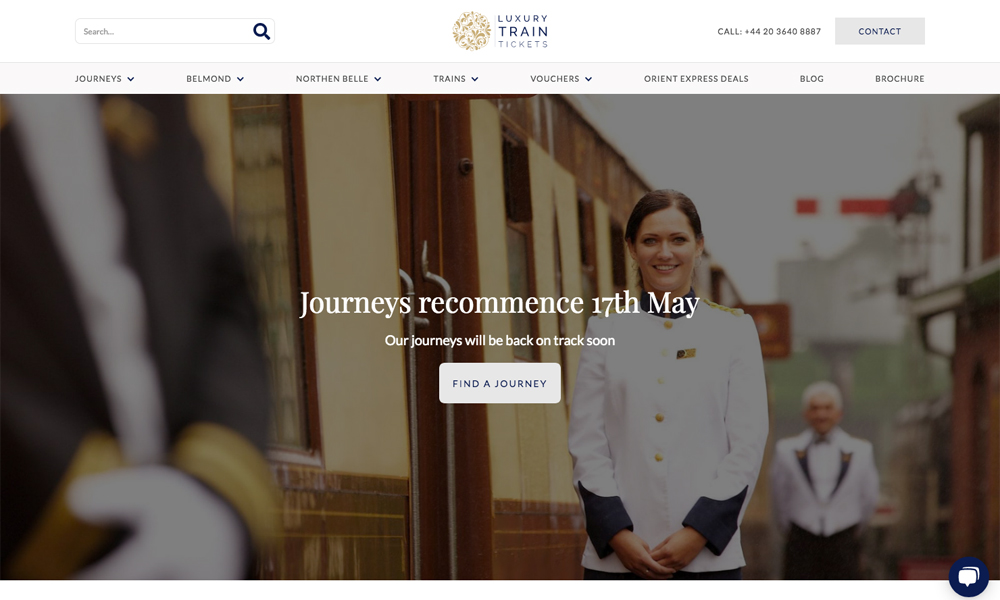Click the Northen Belle menu label

[x=332, y=79]
